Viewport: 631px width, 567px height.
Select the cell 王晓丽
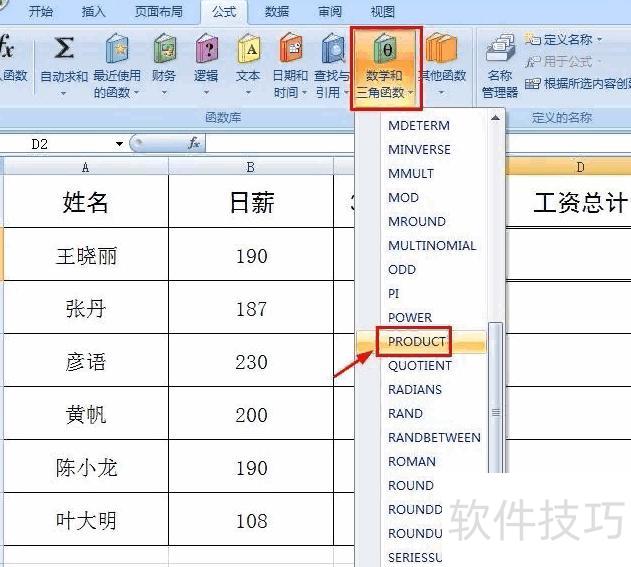(86, 255)
